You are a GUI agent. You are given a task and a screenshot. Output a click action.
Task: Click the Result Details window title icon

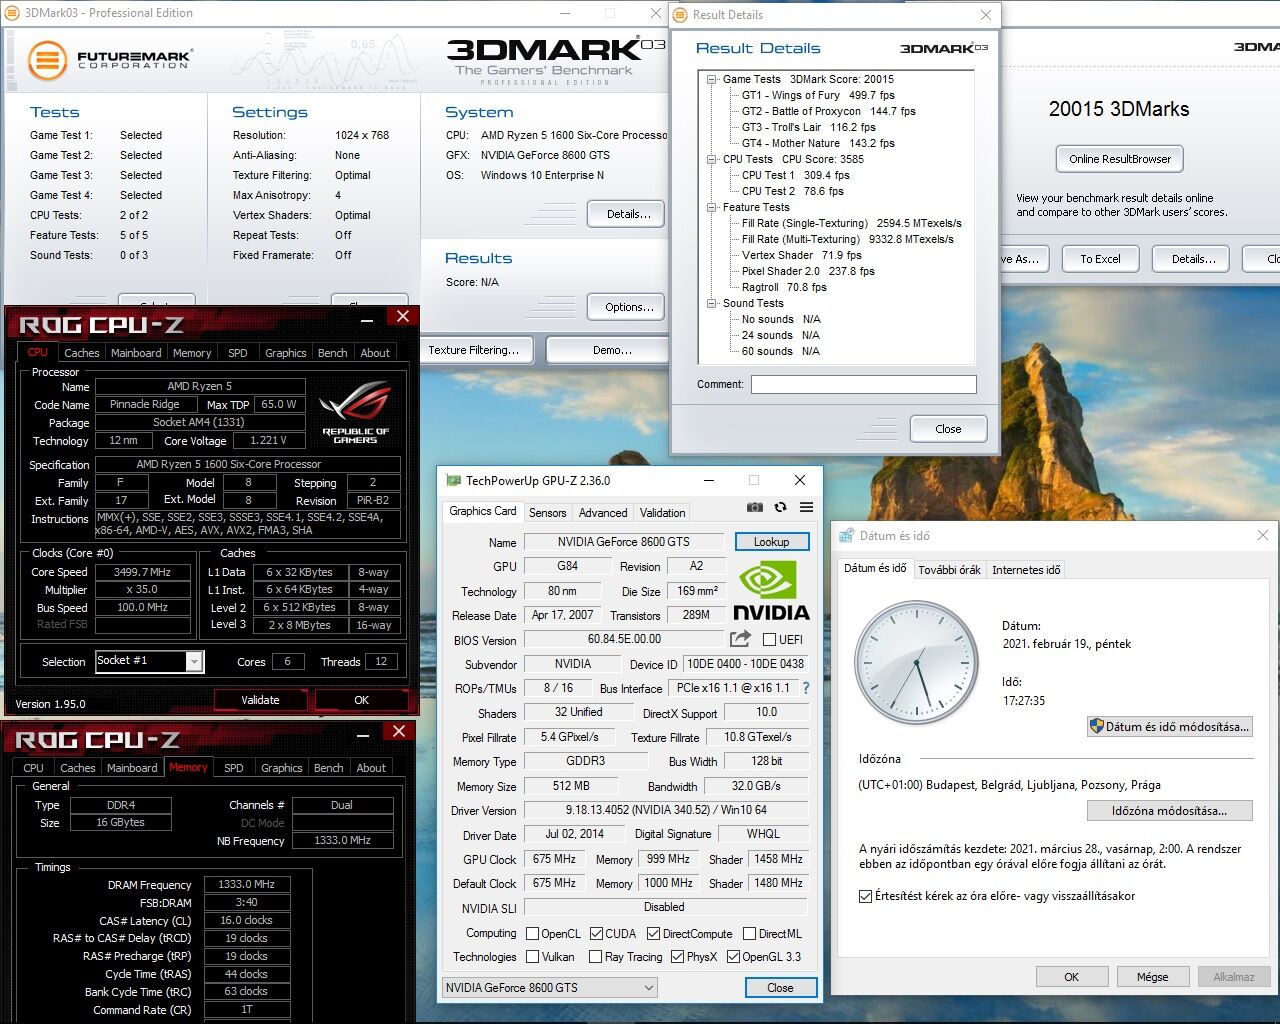click(681, 14)
